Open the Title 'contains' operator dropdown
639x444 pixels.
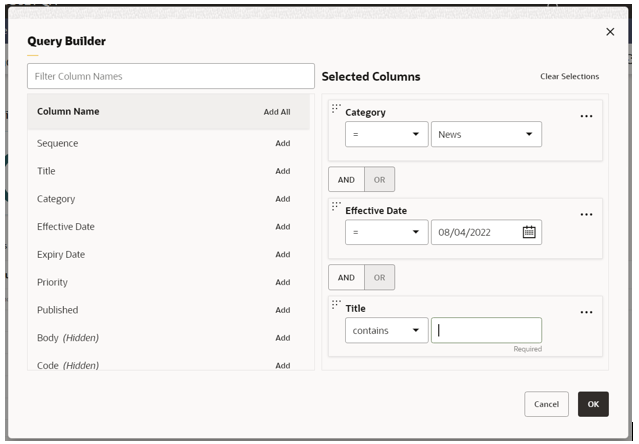[386, 330]
